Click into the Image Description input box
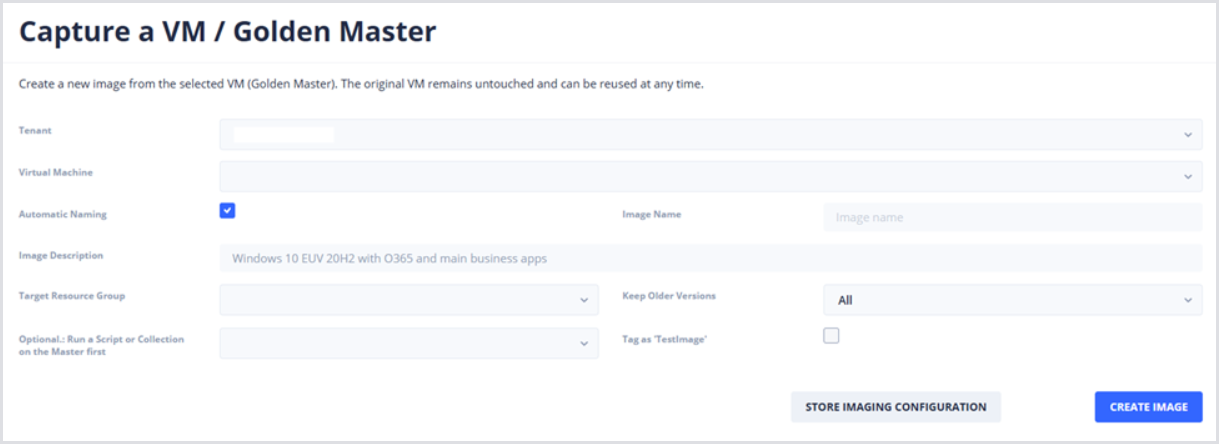 pos(710,258)
